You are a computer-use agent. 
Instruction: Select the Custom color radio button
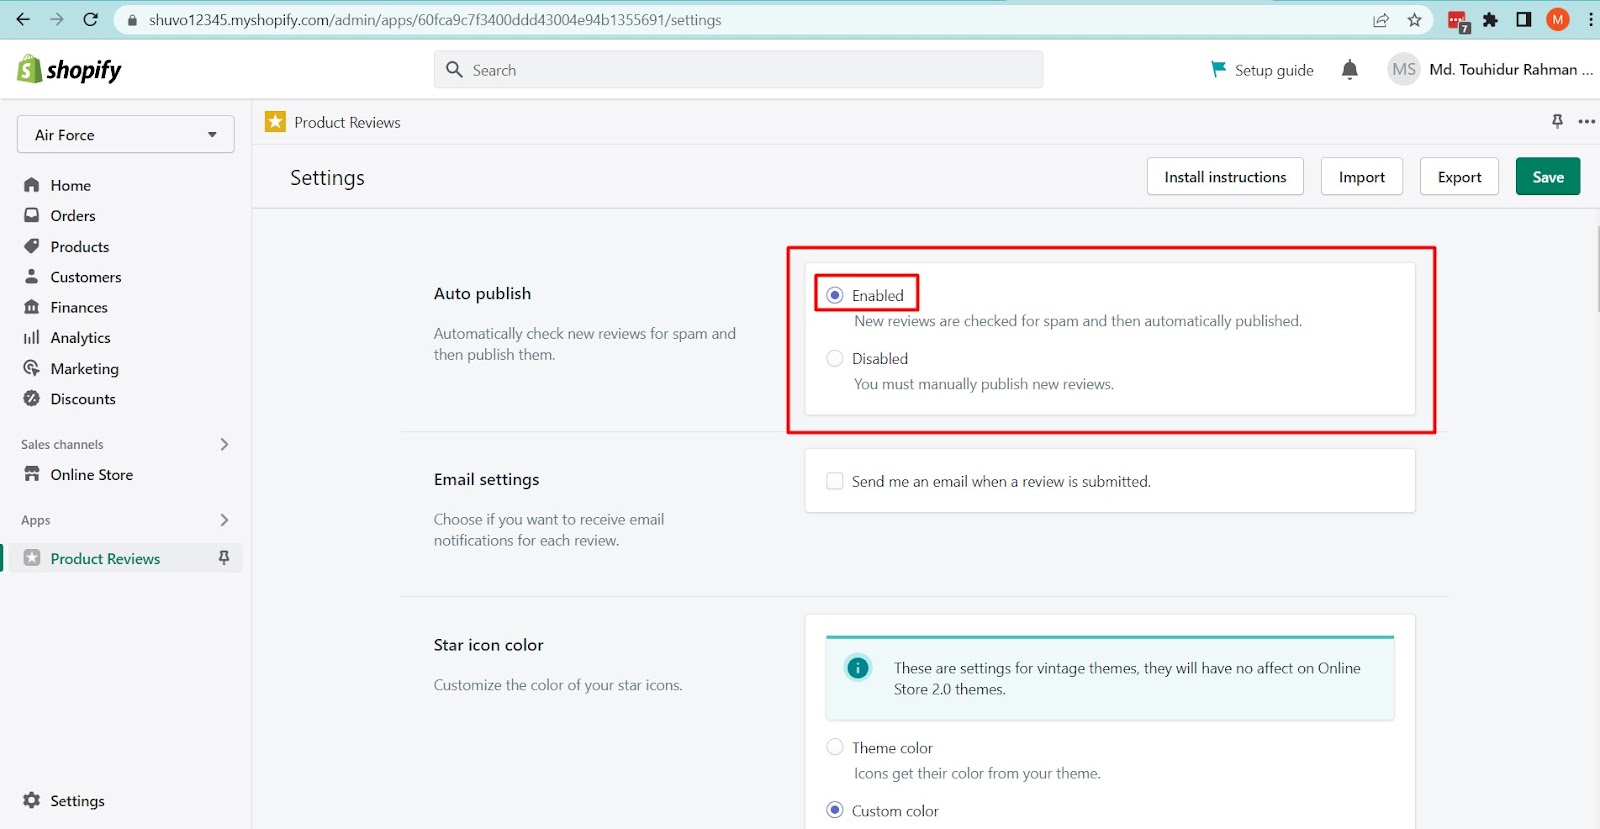tap(835, 810)
